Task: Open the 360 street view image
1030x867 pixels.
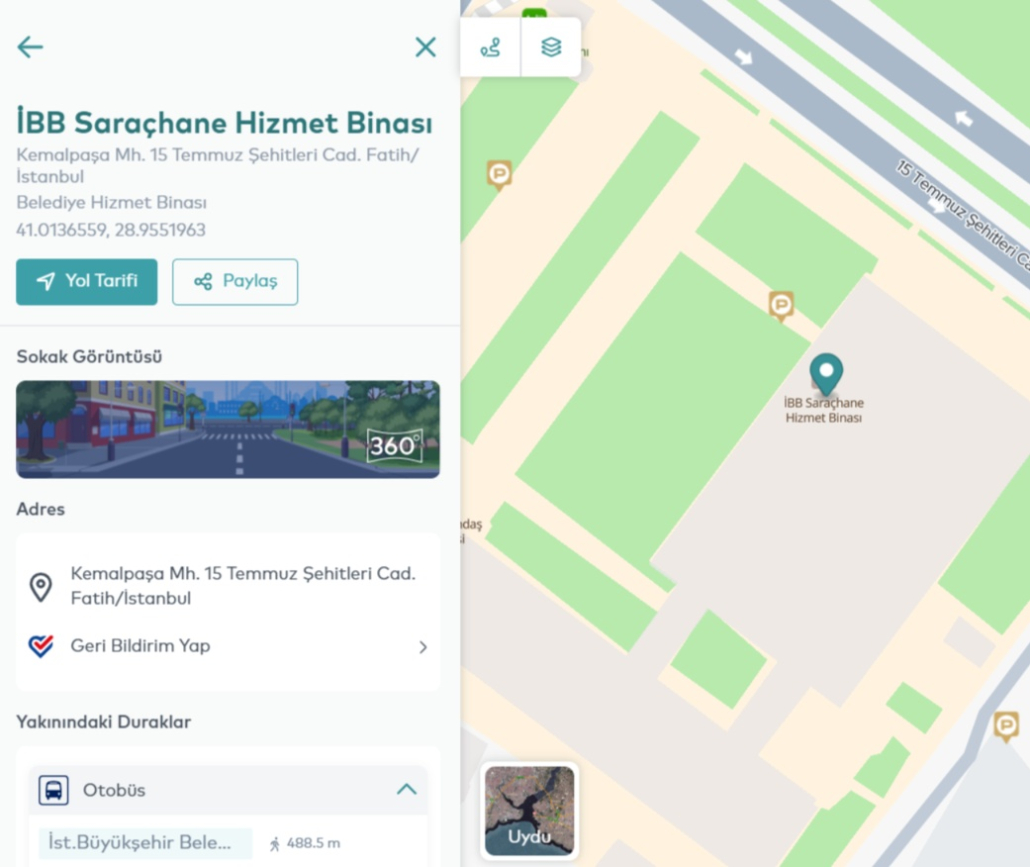Action: [228, 429]
